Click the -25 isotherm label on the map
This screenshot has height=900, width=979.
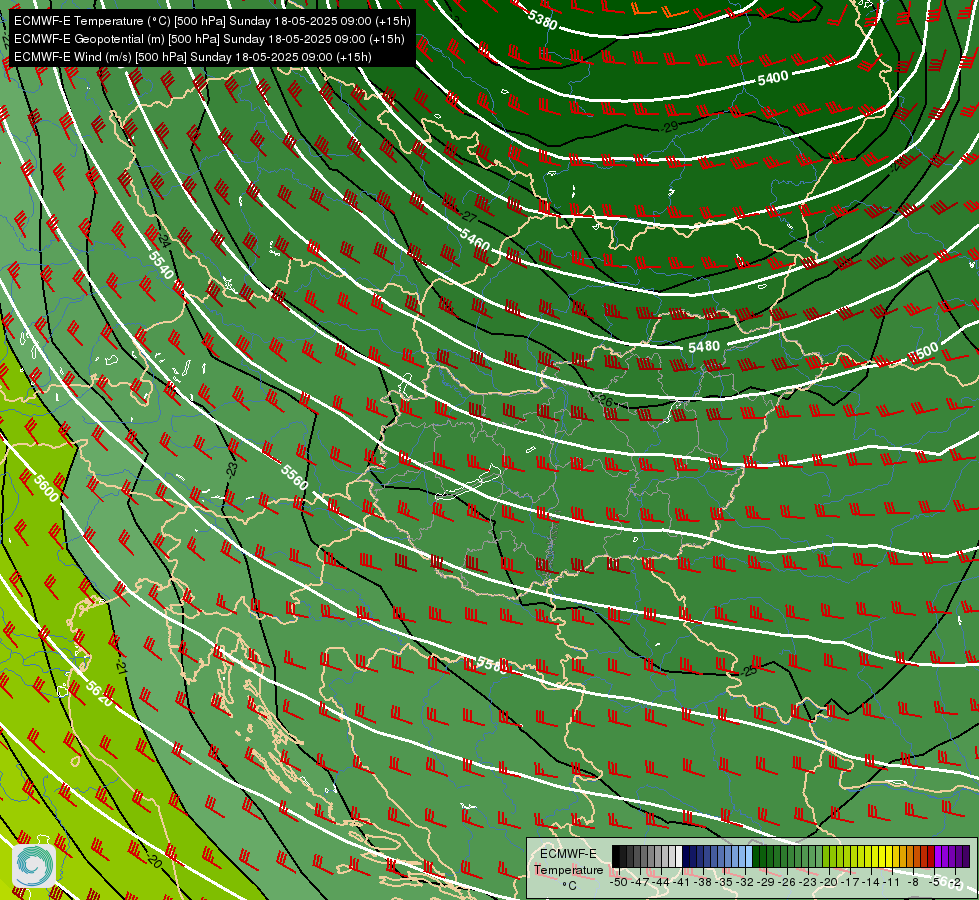(749, 671)
